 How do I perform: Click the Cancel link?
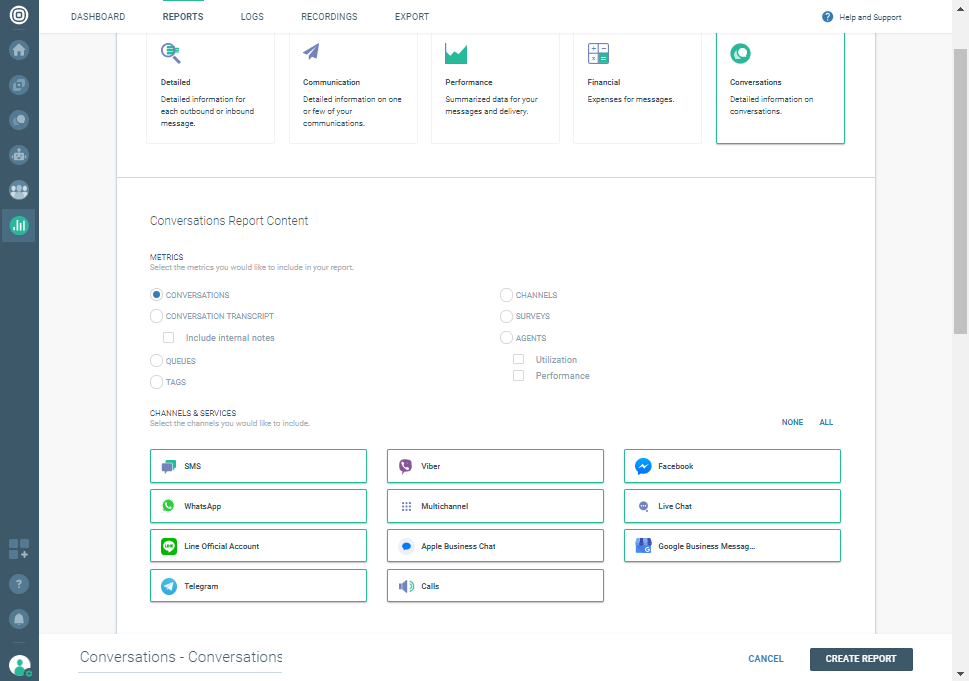pyautogui.click(x=766, y=659)
